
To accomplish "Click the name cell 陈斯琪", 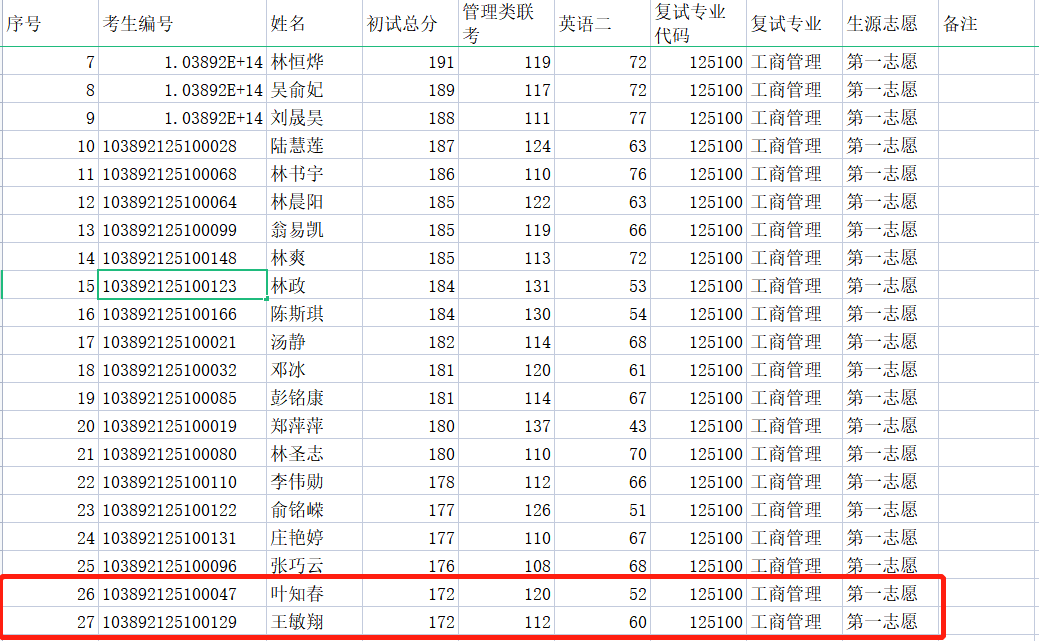I will [x=314, y=314].
